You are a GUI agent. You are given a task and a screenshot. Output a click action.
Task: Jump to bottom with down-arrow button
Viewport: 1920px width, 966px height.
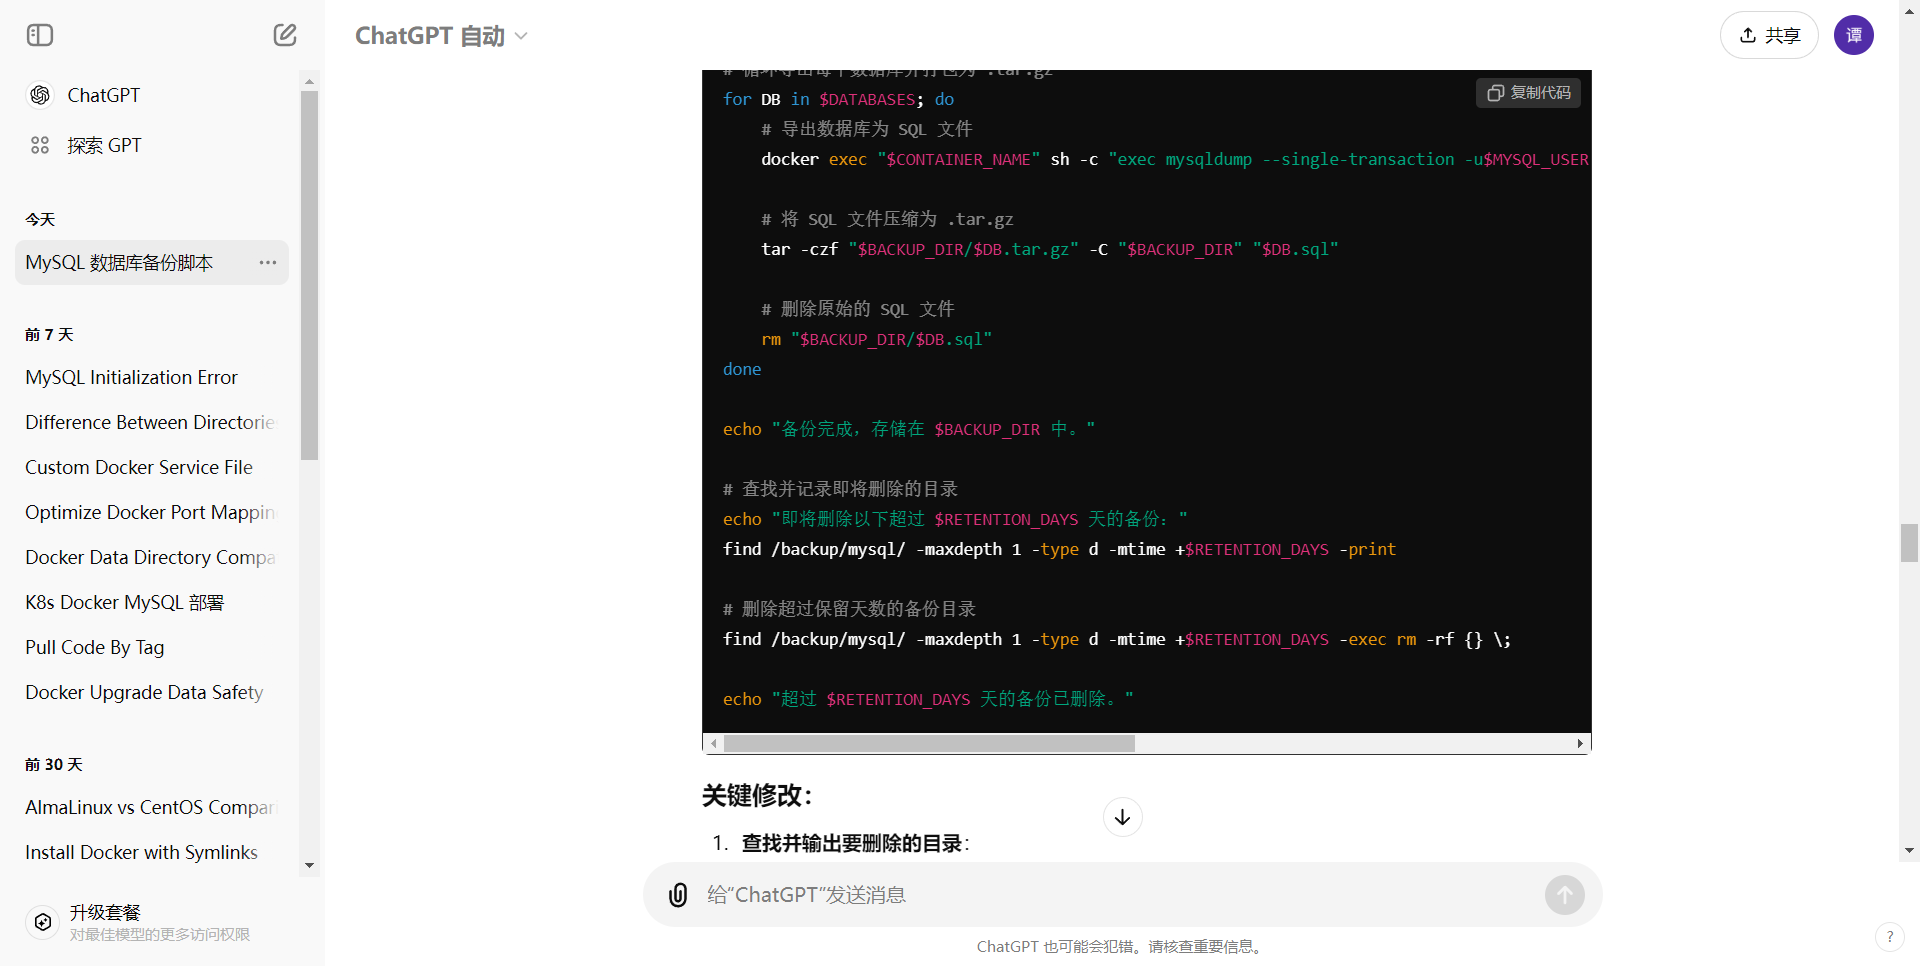(1123, 817)
